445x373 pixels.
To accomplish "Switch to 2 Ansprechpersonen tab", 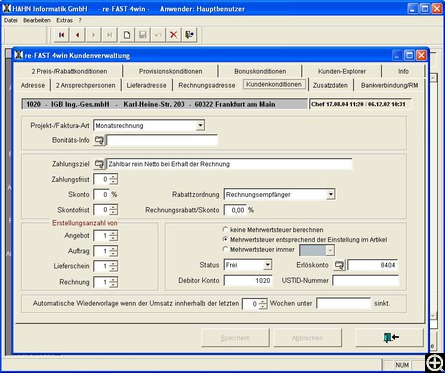I will click(86, 85).
